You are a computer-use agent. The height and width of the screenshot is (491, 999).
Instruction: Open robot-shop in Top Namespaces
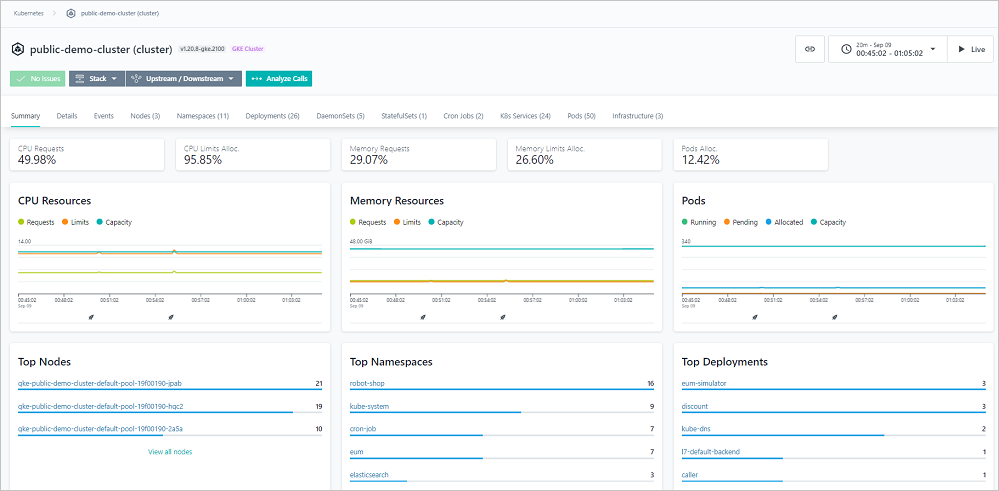(369, 383)
